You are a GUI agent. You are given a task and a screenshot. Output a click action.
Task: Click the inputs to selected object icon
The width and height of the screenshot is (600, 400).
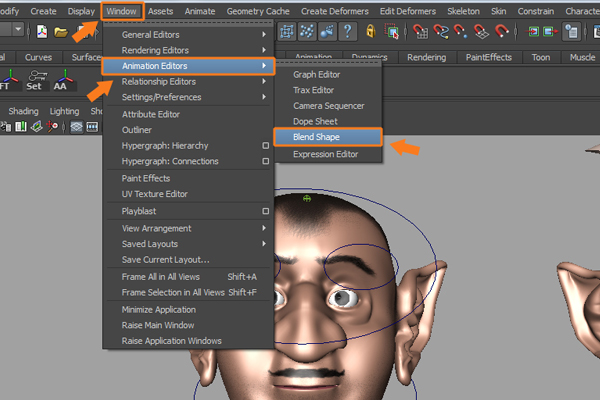[x=532, y=31]
